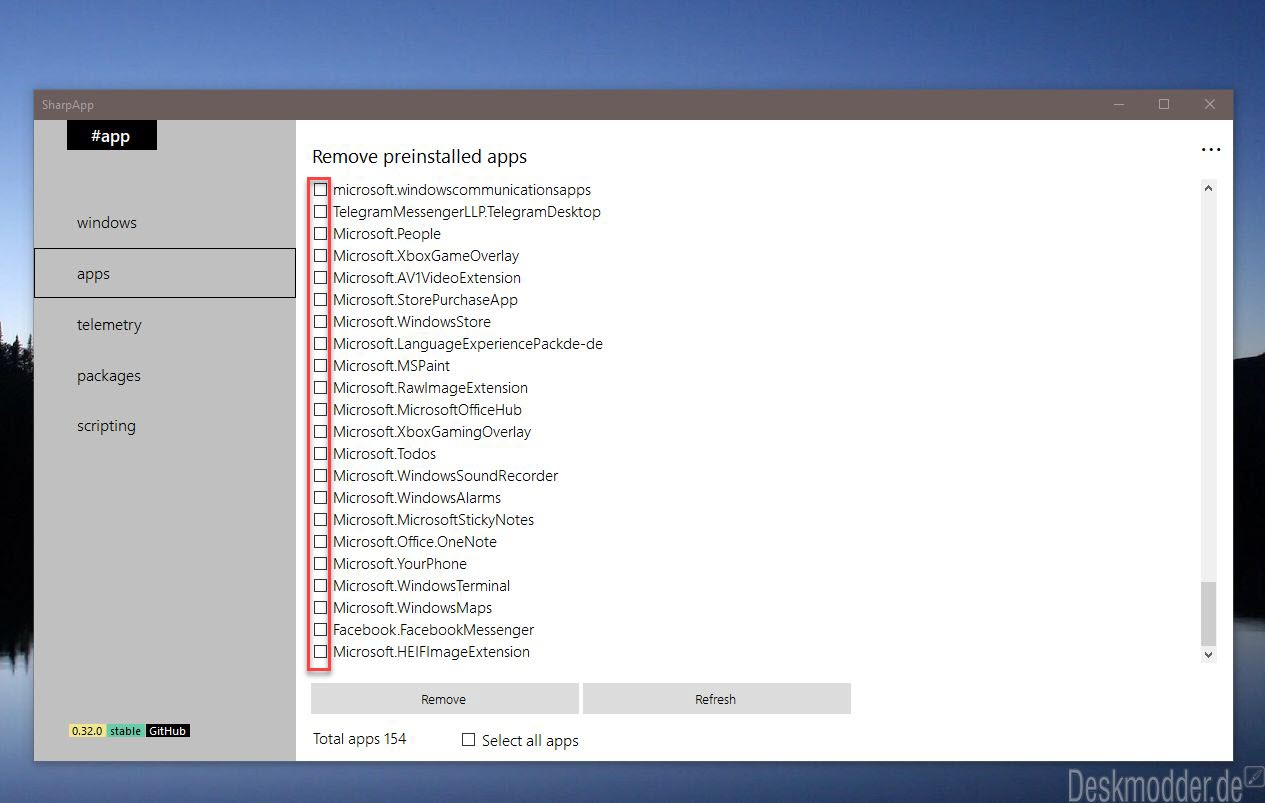
Task: Open the GitHub badge link
Action: coord(167,731)
